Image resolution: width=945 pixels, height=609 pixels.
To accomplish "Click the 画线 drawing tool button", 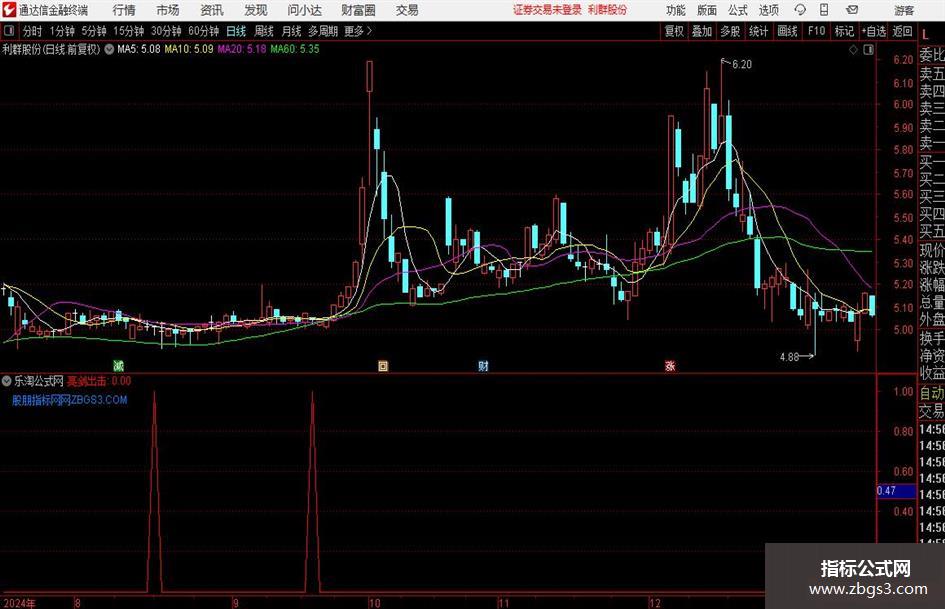I will pos(787,31).
